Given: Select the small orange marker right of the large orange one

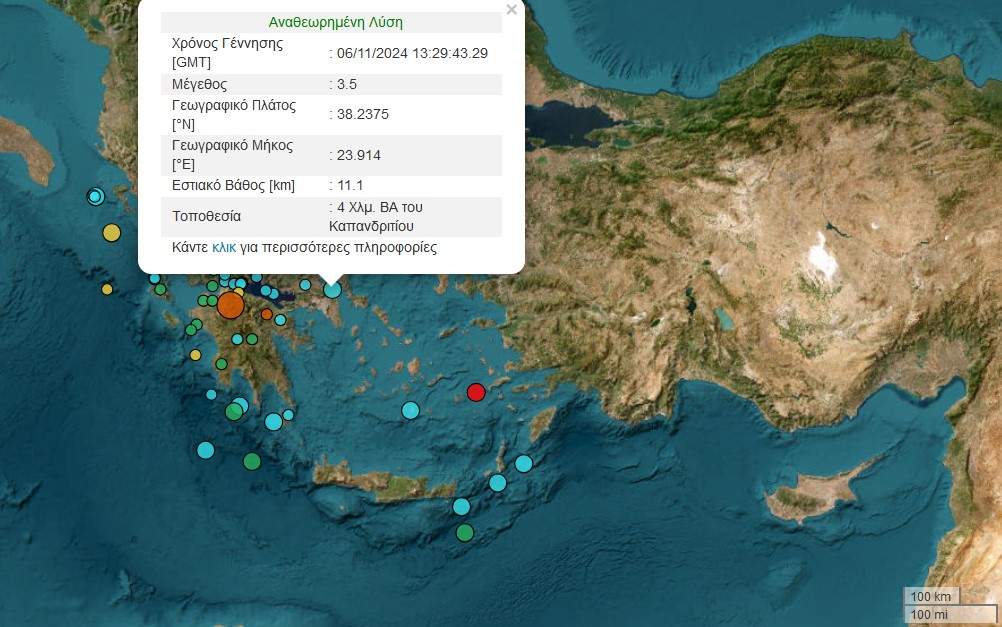Looking at the screenshot, I should 267,314.
